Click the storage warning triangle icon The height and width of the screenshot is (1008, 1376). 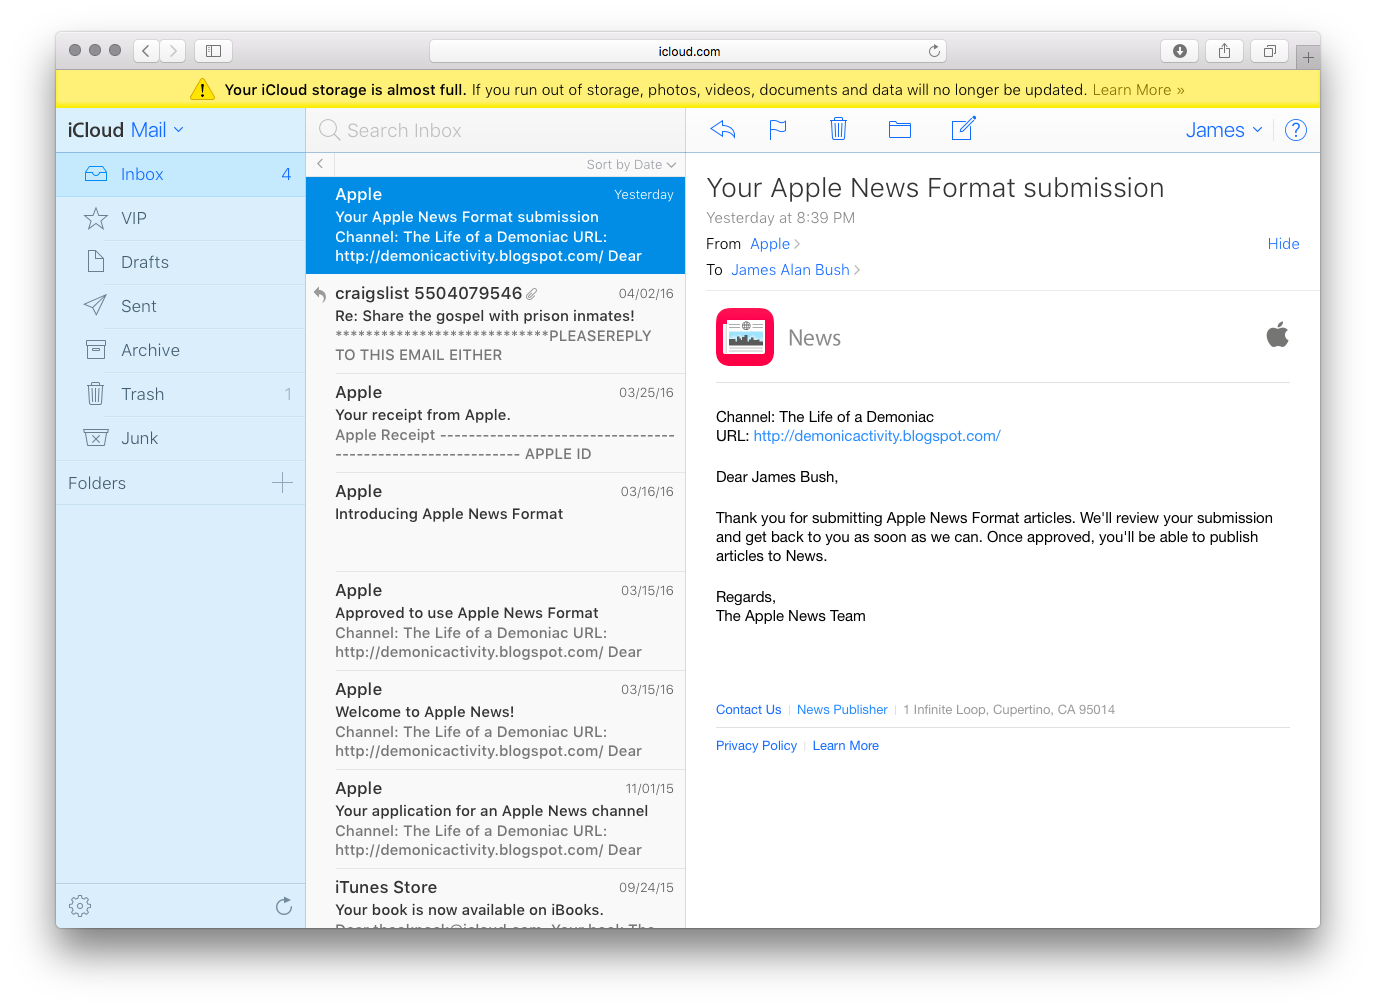click(x=202, y=89)
